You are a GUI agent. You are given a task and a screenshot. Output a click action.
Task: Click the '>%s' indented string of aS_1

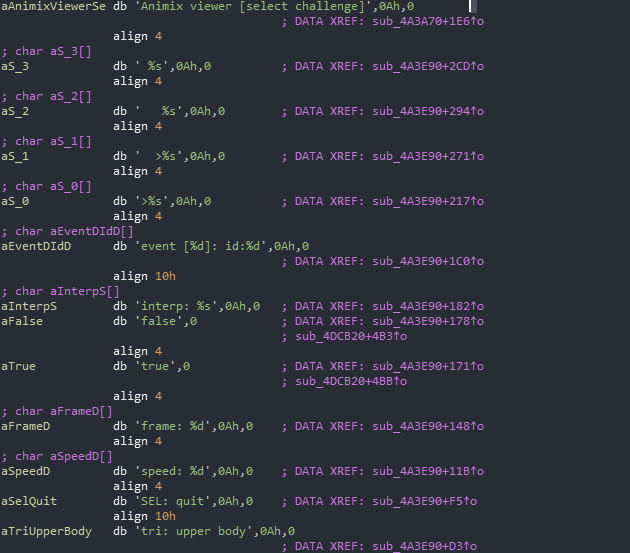[x=160, y=156]
